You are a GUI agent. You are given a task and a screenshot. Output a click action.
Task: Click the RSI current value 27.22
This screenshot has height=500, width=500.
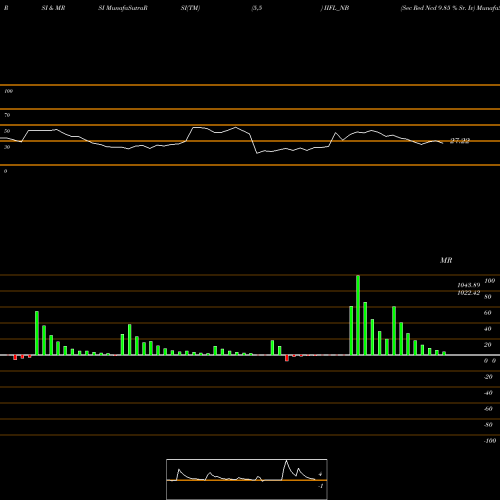tap(460, 141)
